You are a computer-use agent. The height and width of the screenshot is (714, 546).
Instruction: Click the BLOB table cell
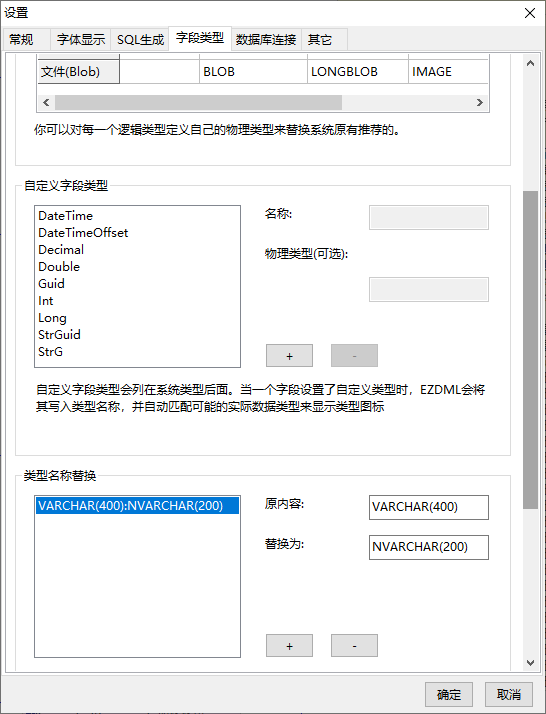click(253, 72)
